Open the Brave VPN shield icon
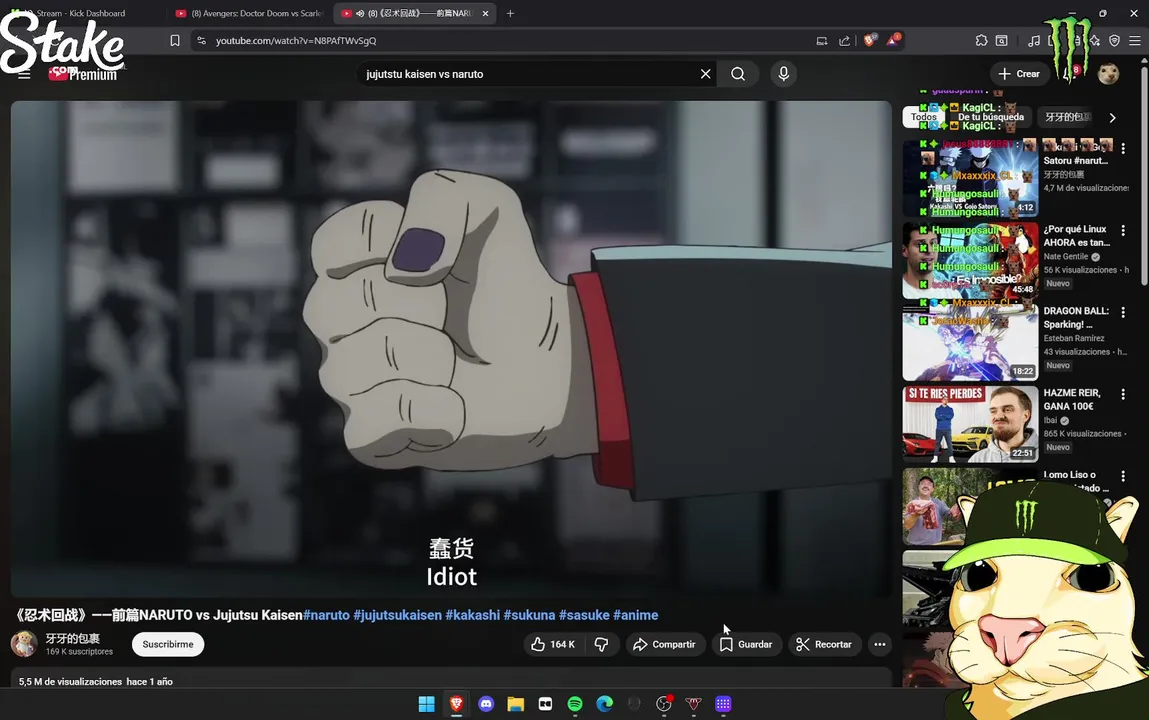Screen dimensions: 1149x720 coord(1115,41)
